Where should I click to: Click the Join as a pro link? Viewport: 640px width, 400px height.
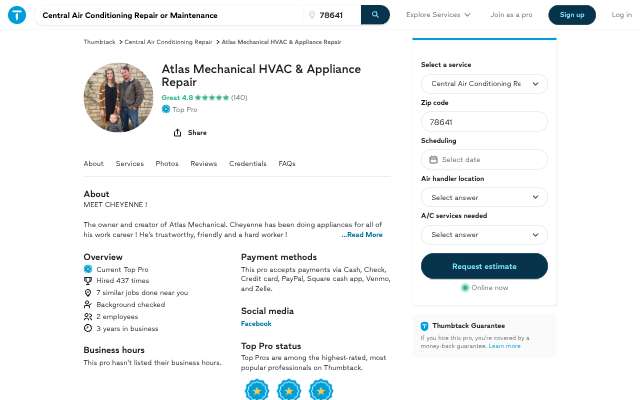pyautogui.click(x=511, y=15)
